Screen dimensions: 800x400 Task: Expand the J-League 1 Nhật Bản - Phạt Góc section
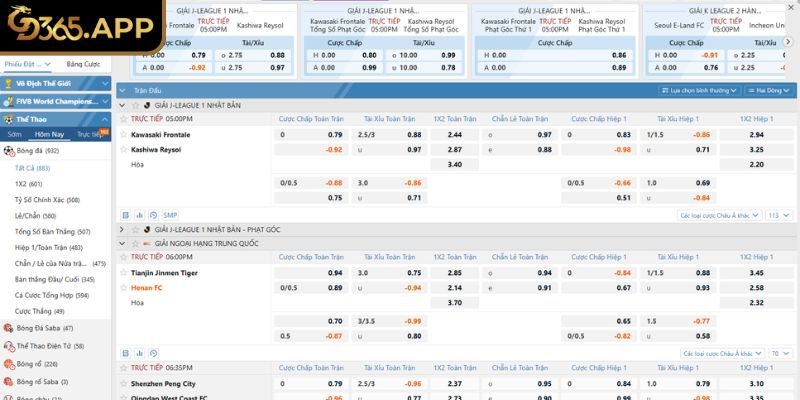coord(123,230)
